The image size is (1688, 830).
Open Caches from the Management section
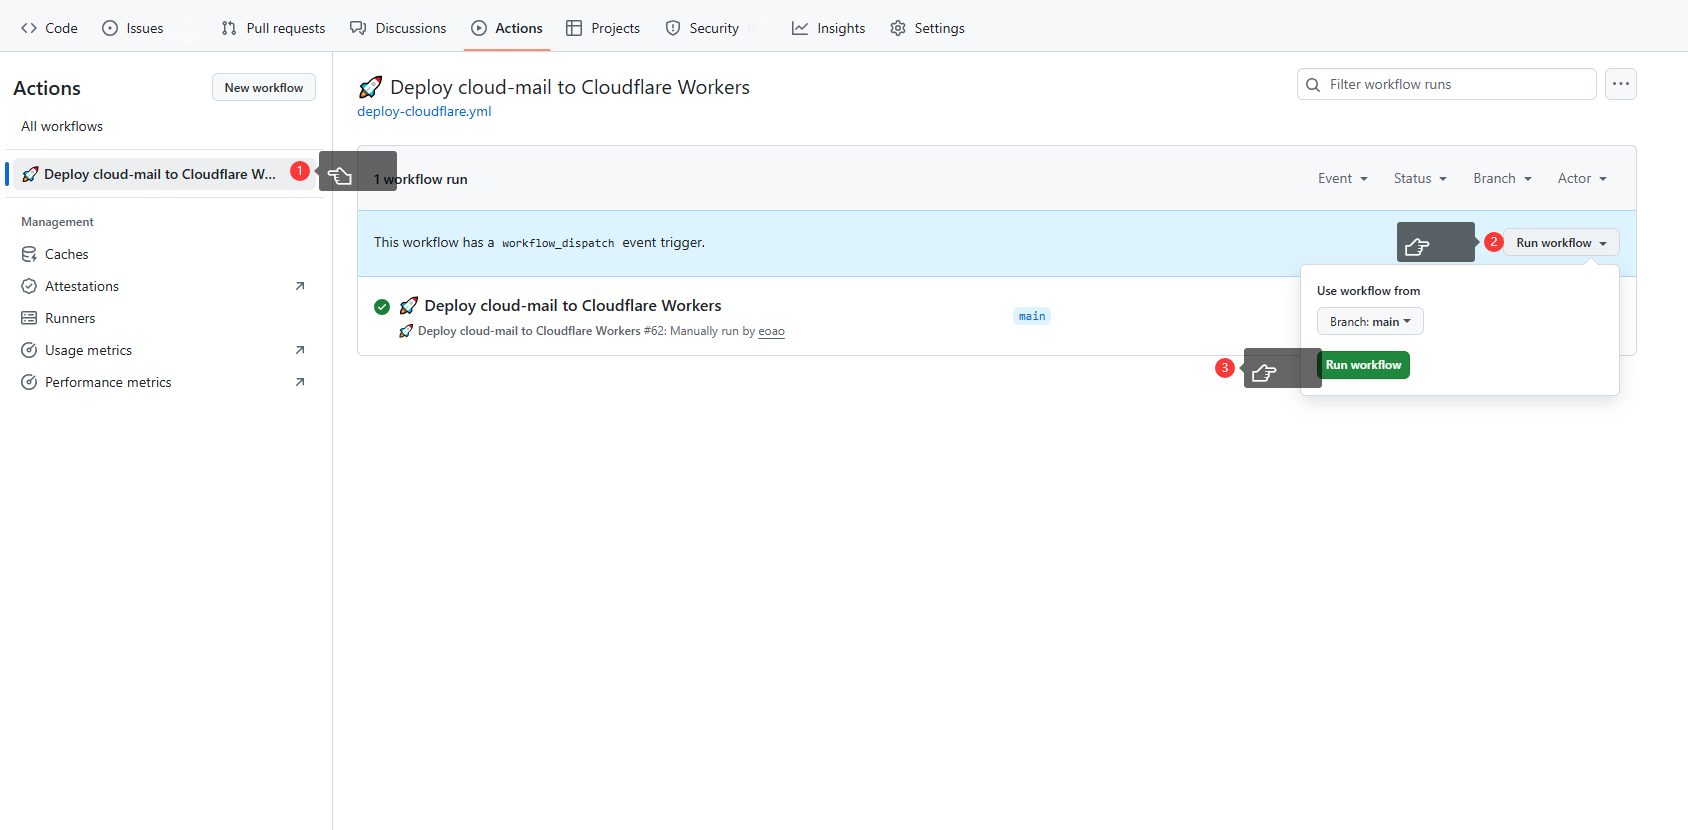pos(66,254)
